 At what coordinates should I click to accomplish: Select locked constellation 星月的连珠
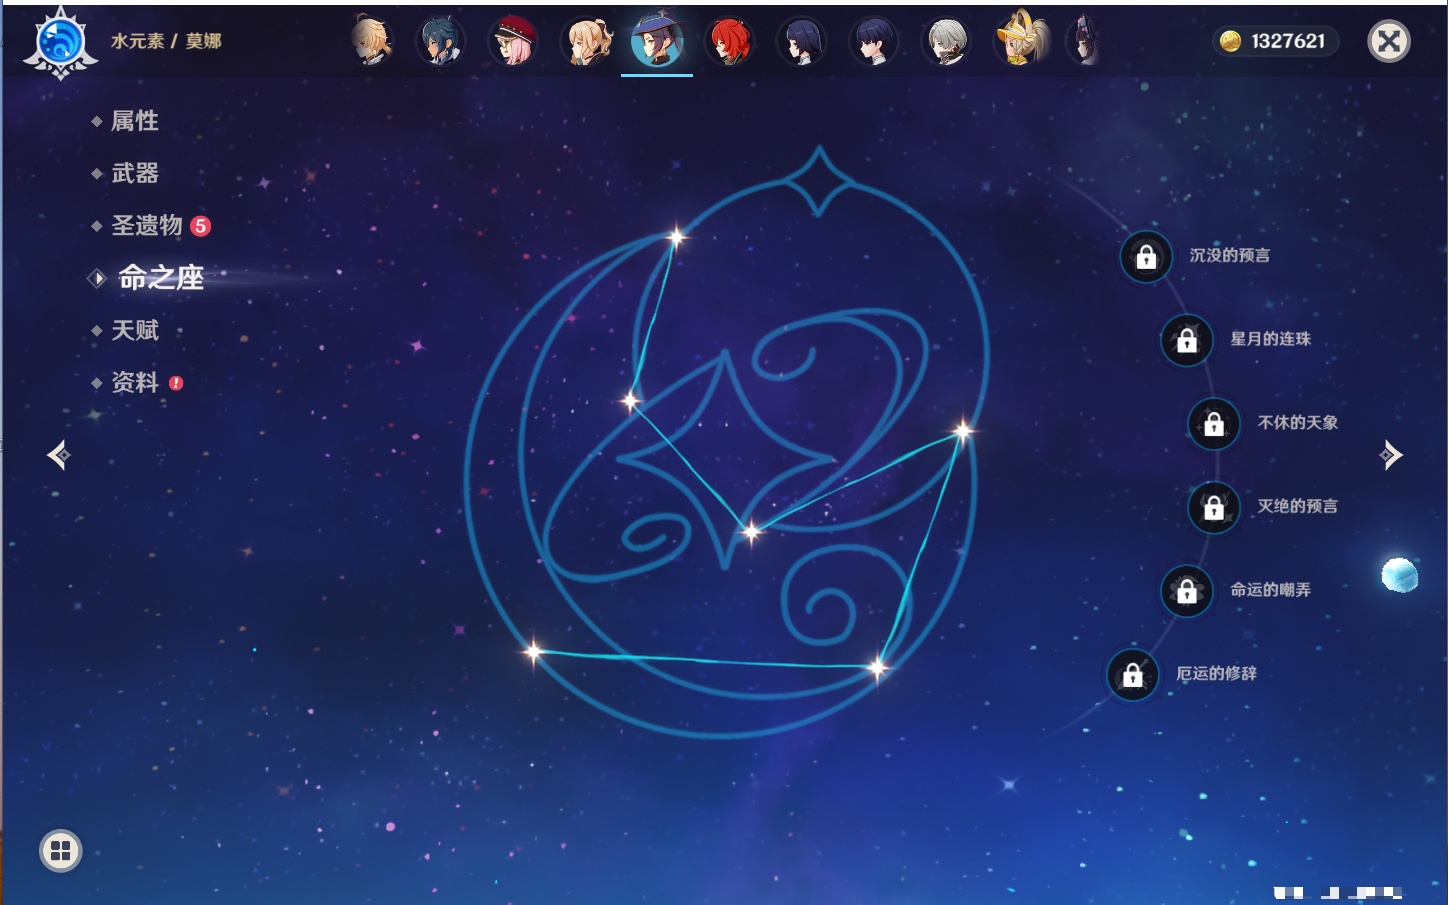point(1187,340)
